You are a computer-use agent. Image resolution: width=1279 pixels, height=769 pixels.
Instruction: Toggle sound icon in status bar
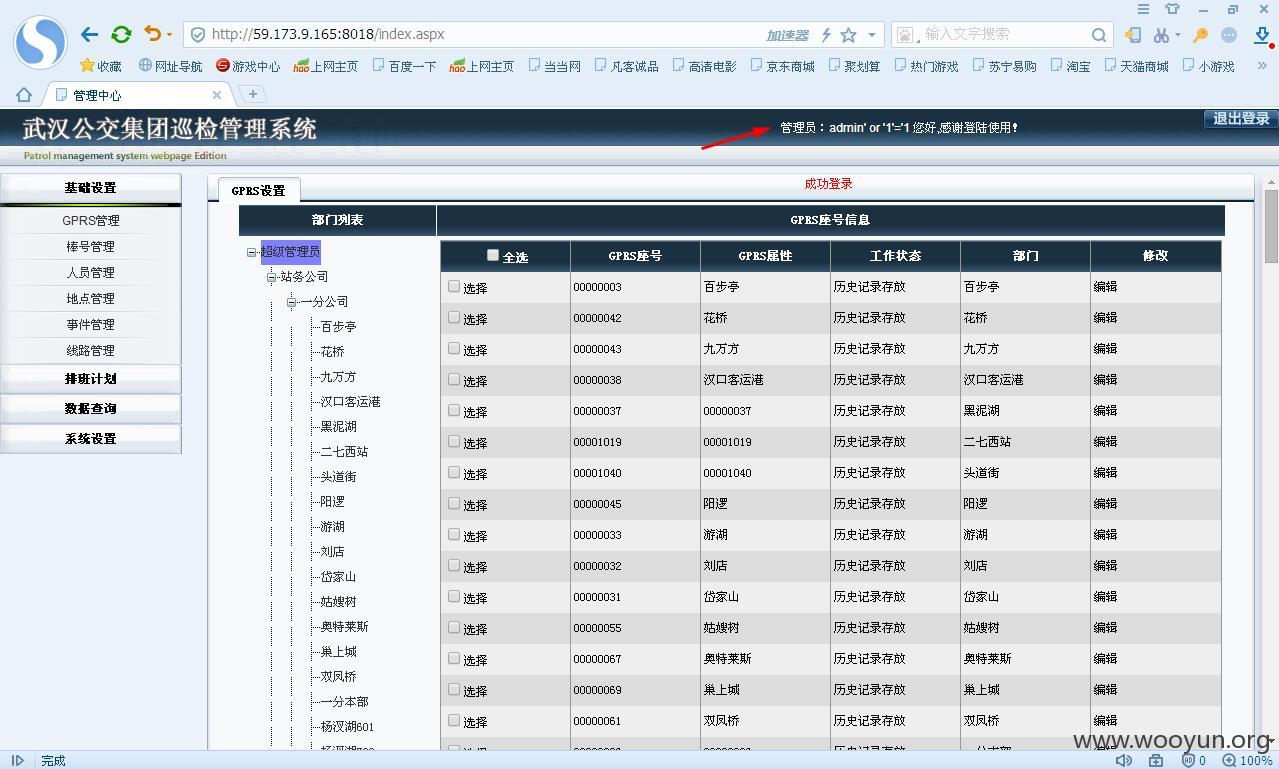click(x=1124, y=760)
